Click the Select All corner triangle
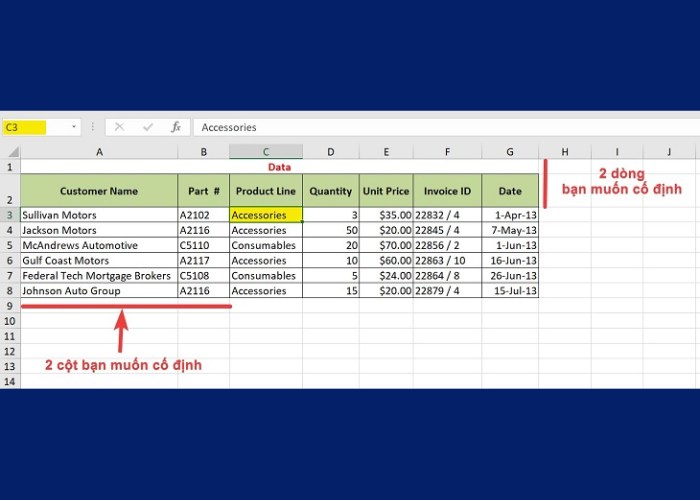The width and height of the screenshot is (700, 500). [9, 151]
